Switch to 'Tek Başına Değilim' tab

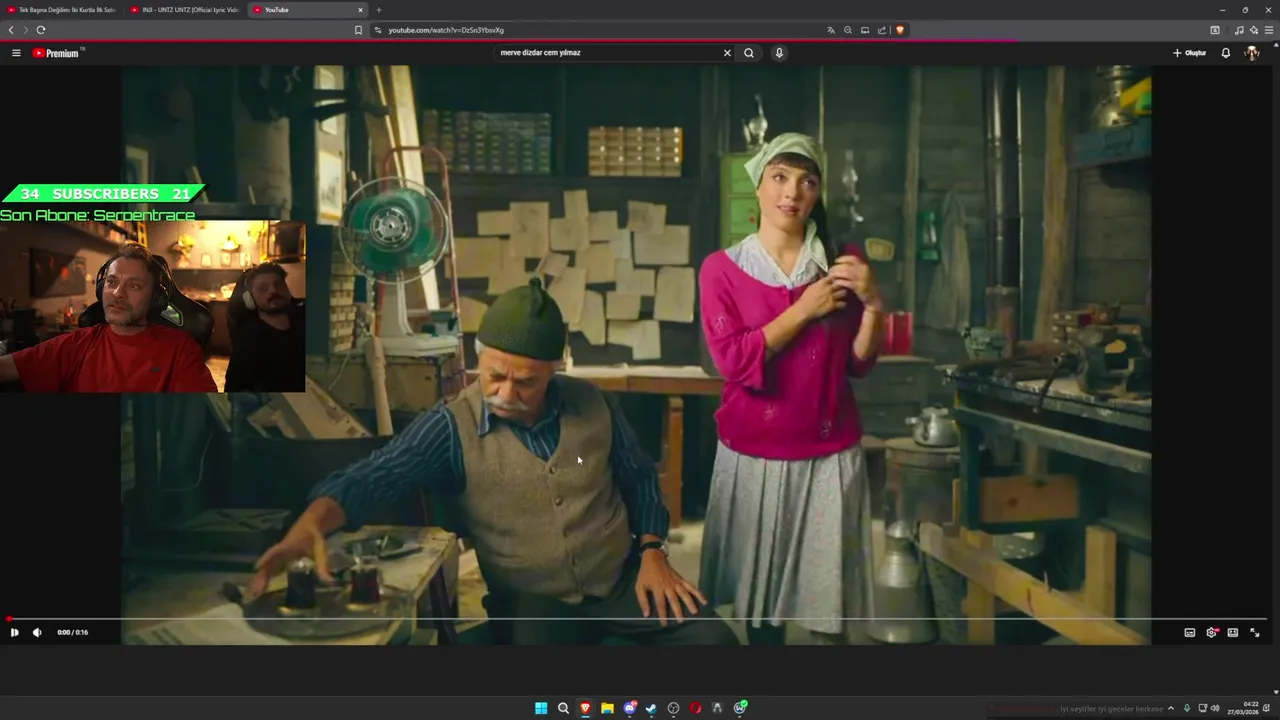pyautogui.click(x=63, y=10)
